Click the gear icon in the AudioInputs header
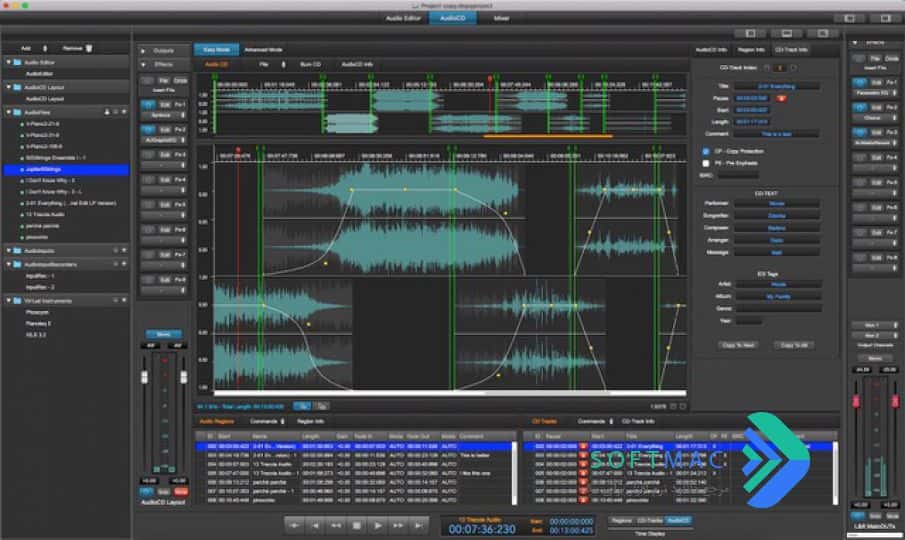 (124, 250)
